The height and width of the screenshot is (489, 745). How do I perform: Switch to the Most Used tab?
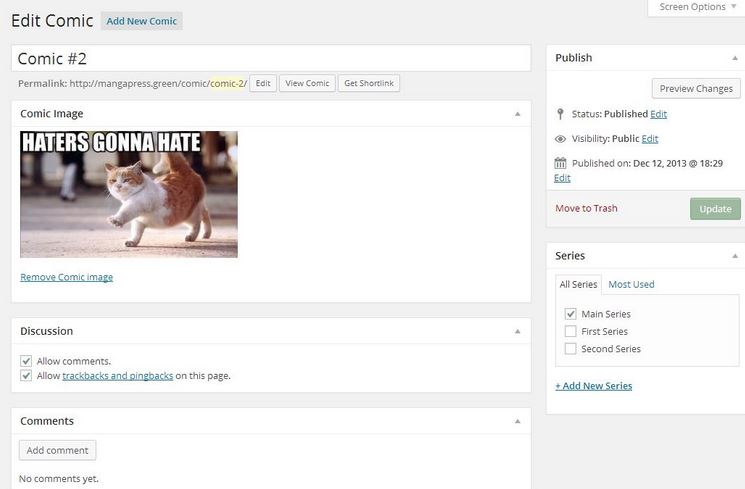(631, 284)
